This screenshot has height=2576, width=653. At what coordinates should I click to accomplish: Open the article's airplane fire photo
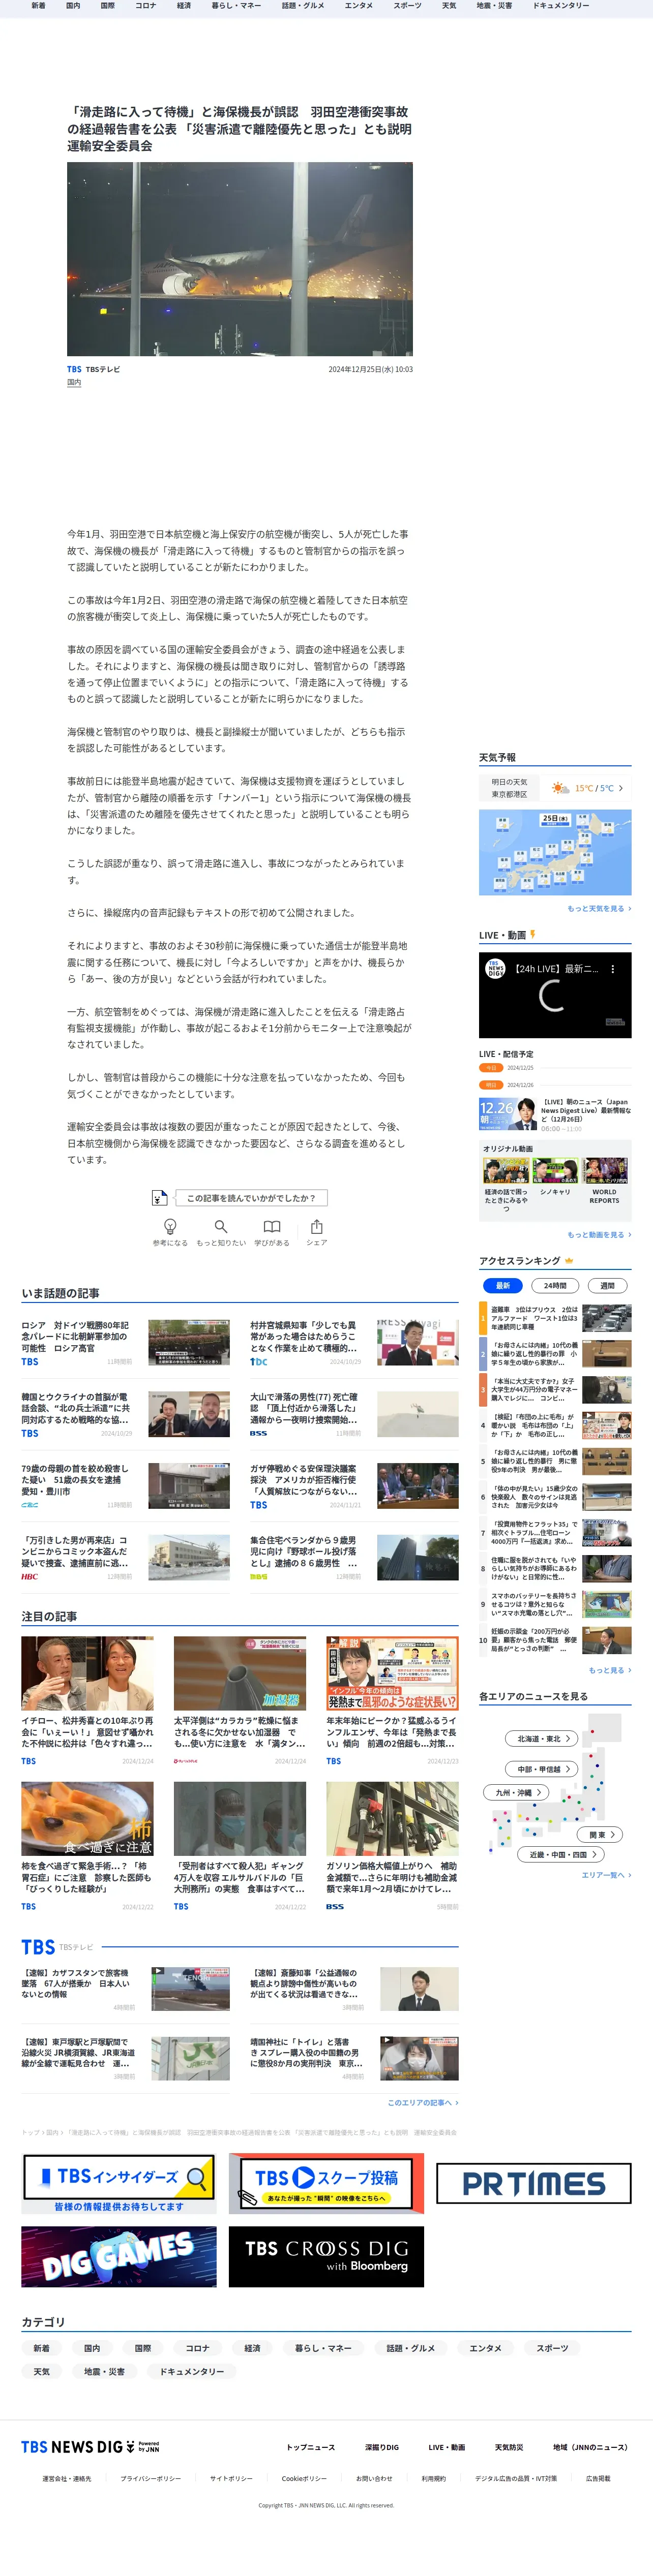click(240, 259)
